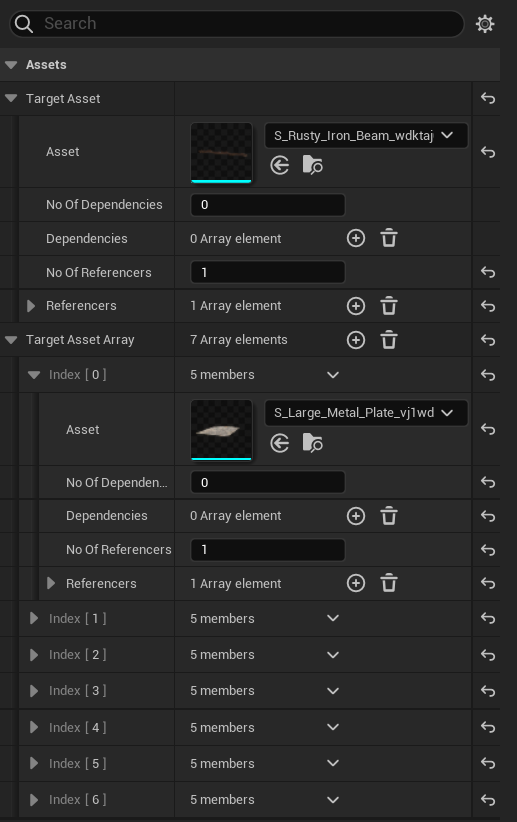Reset Index [ 5 ] to default
The image size is (517, 822).
click(x=488, y=763)
